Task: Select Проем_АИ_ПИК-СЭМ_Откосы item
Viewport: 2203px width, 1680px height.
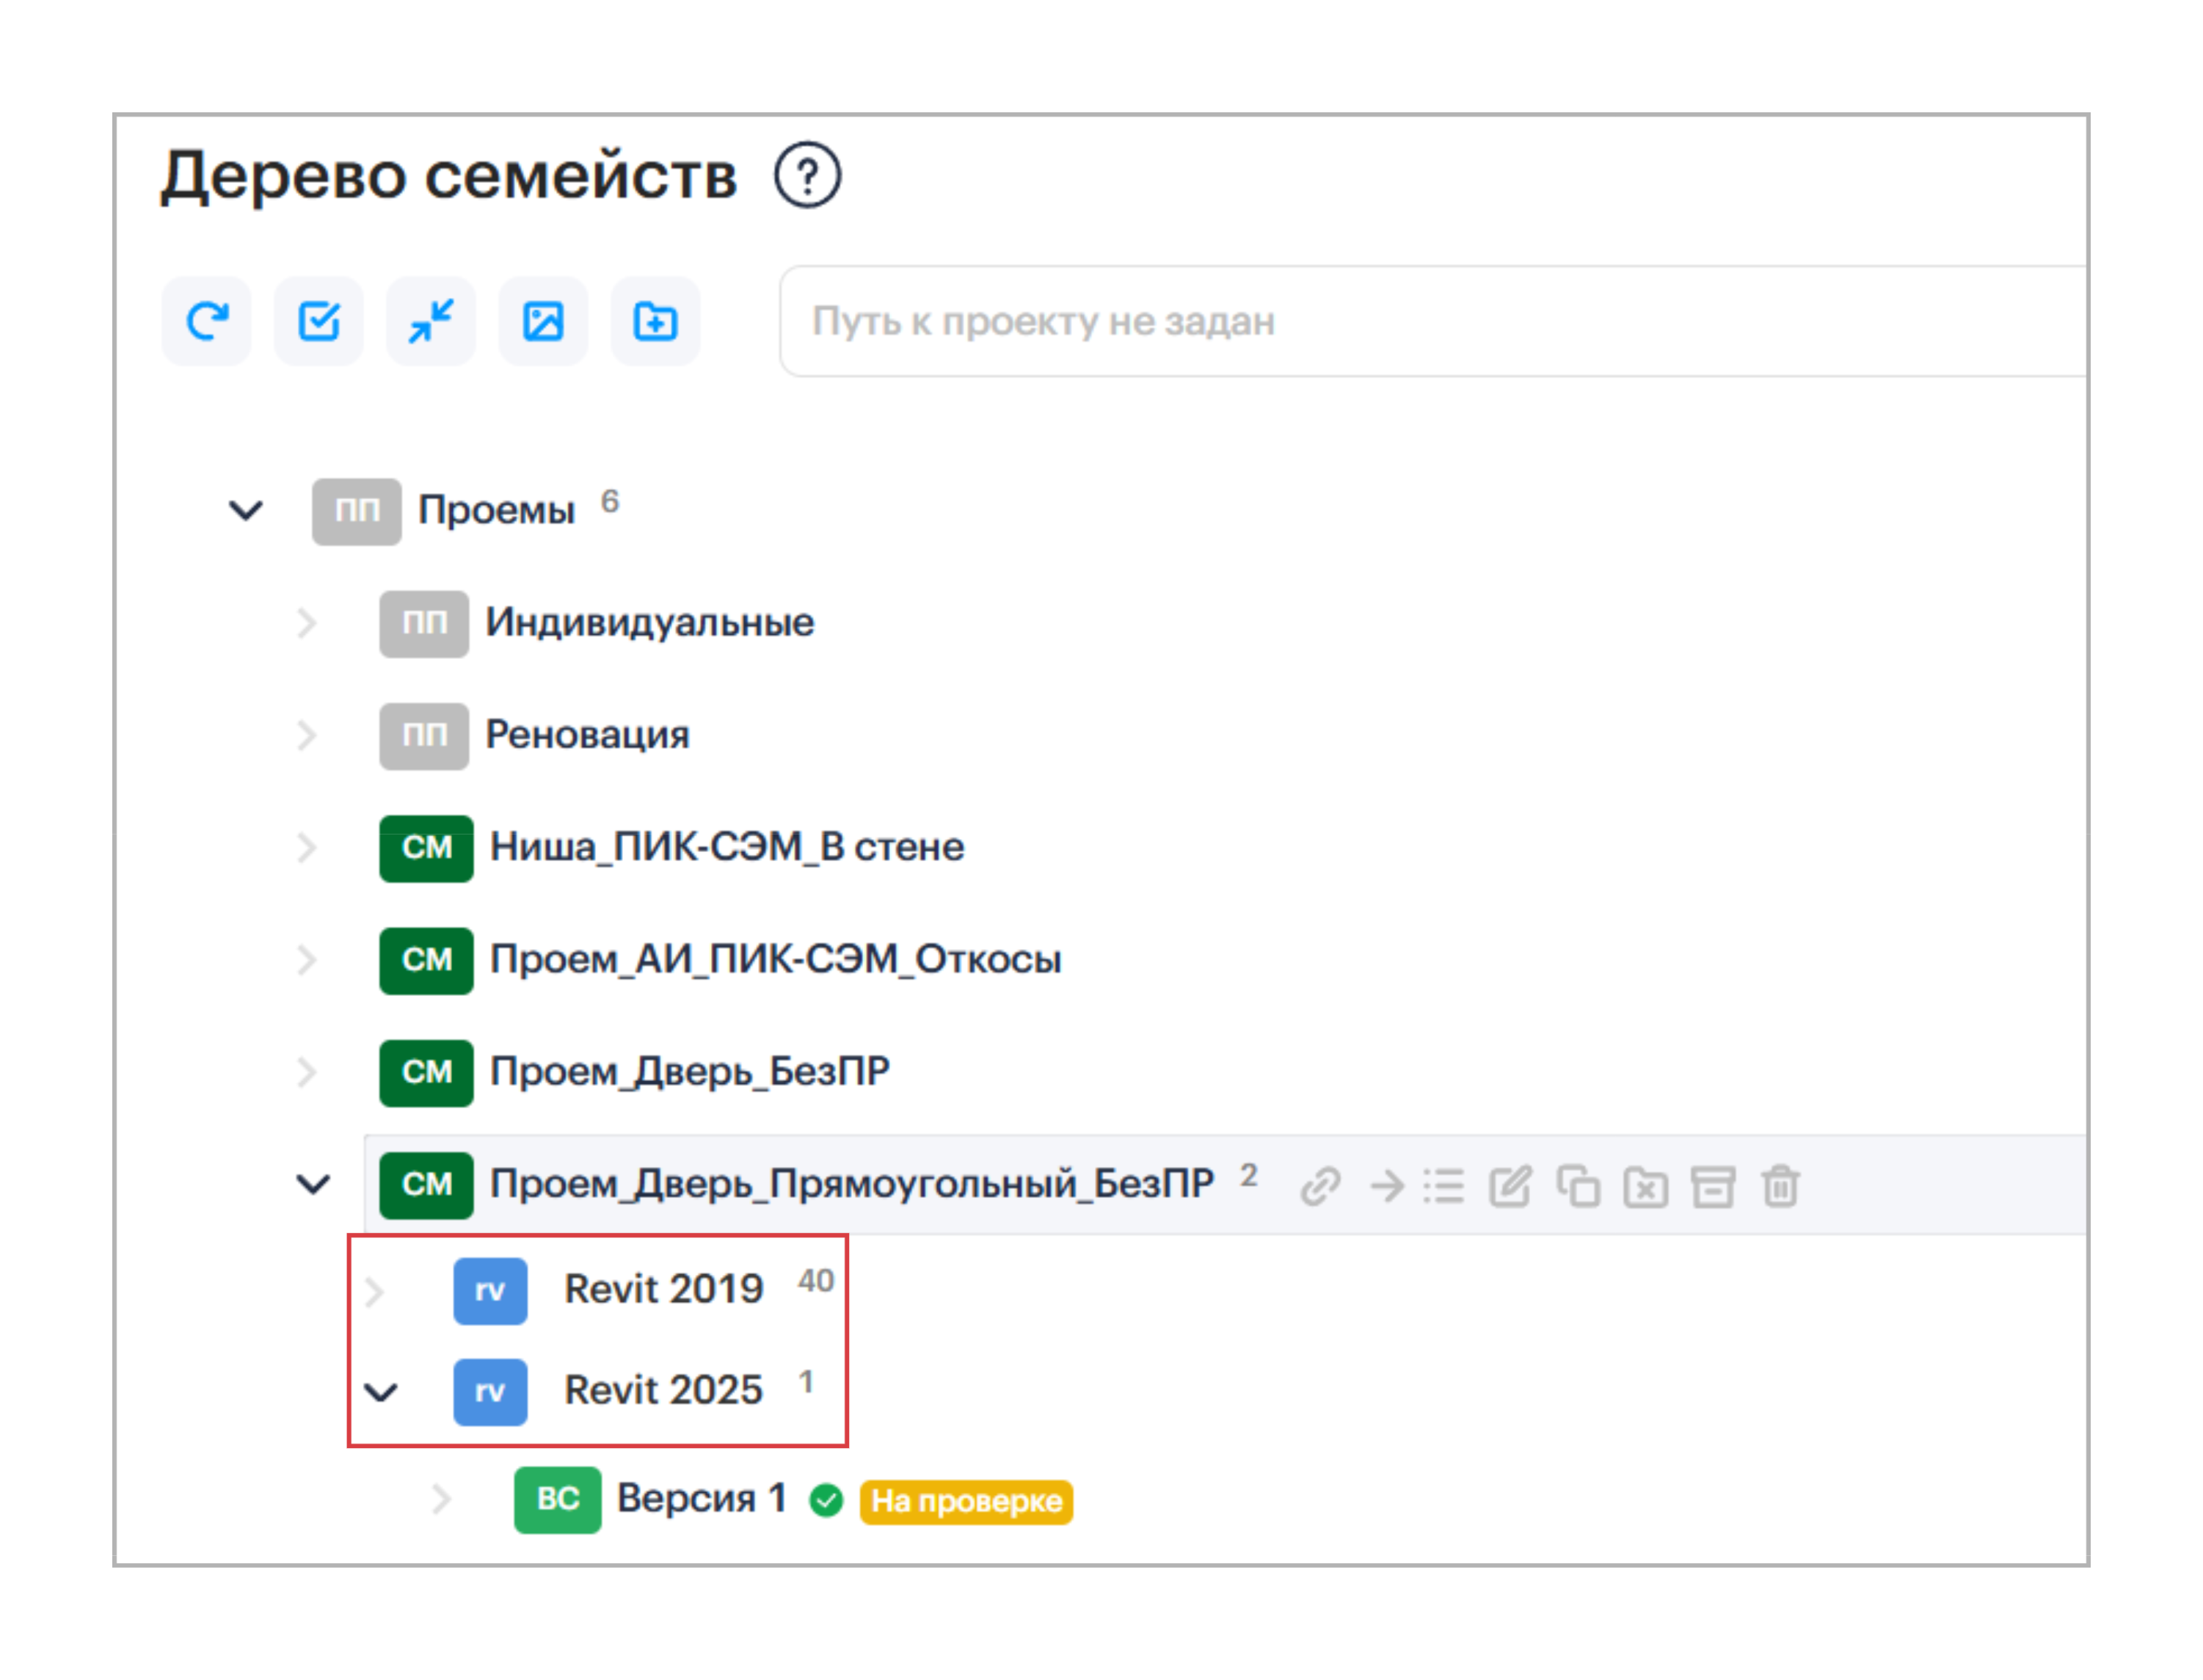Action: (776, 960)
